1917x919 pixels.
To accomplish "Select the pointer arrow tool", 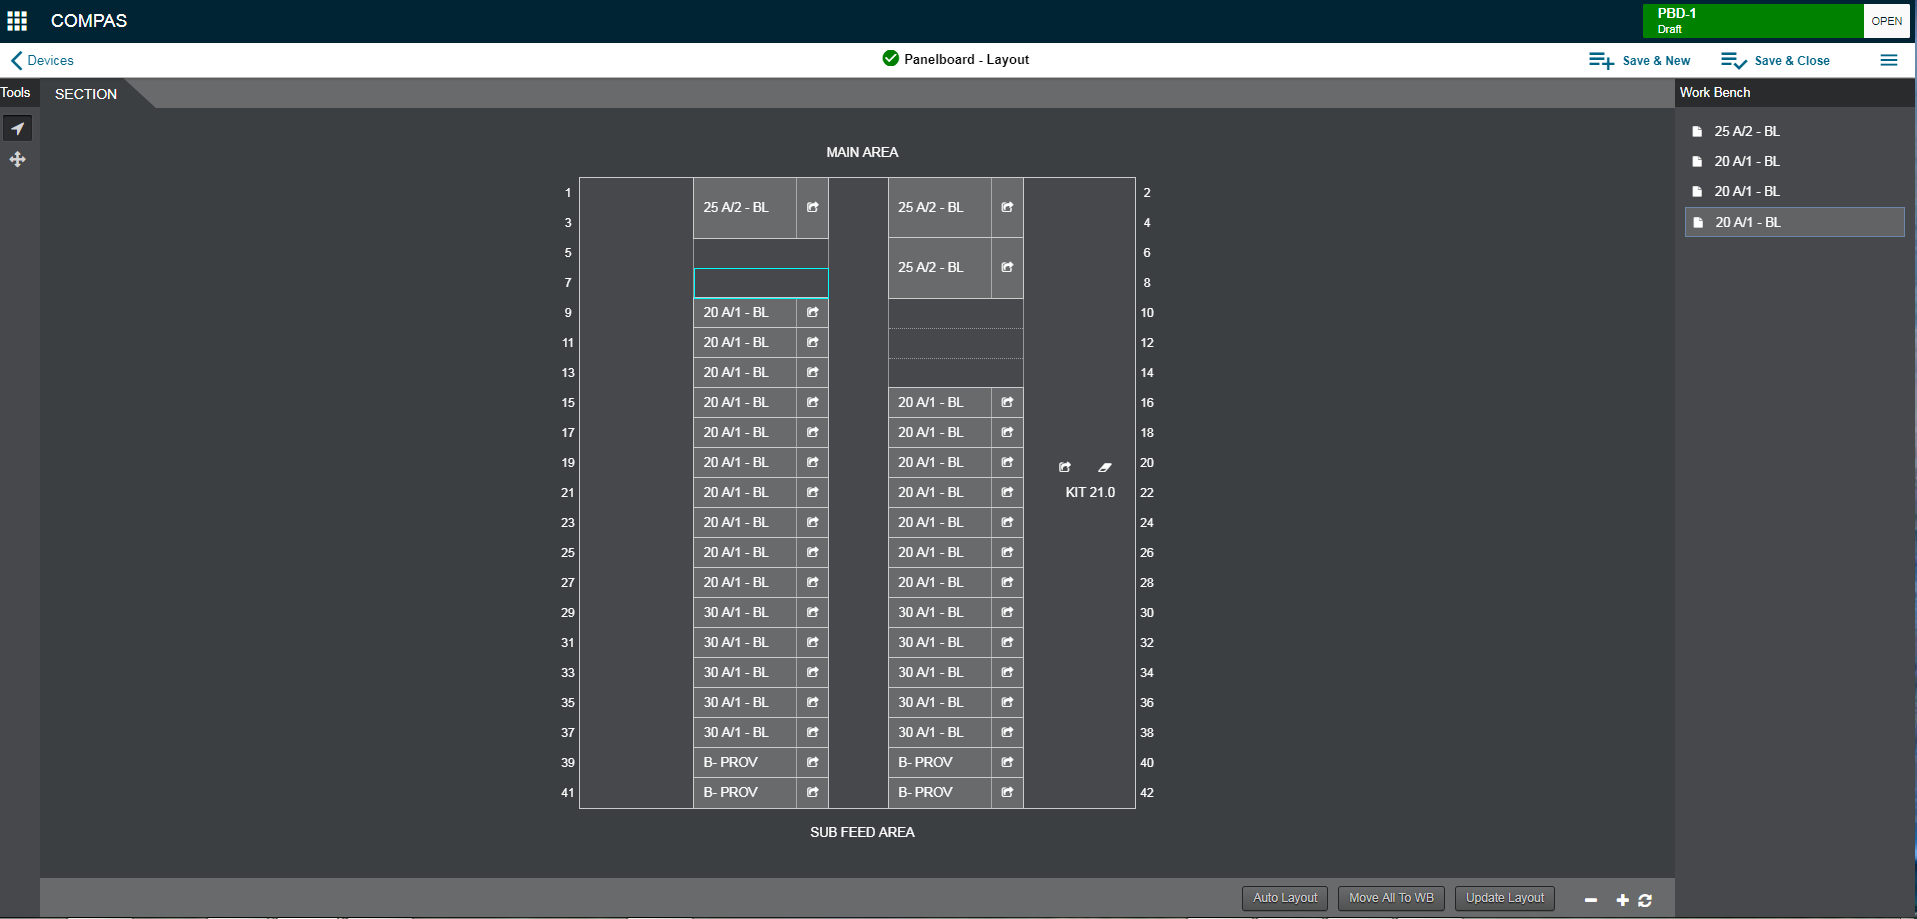I will [18, 129].
